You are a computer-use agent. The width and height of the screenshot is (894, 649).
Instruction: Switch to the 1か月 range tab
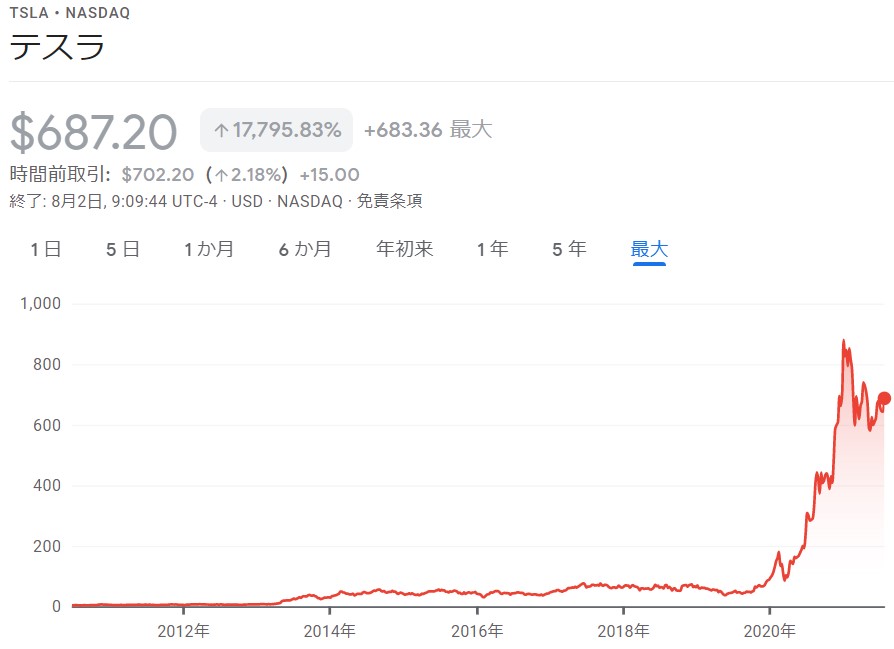click(x=209, y=249)
